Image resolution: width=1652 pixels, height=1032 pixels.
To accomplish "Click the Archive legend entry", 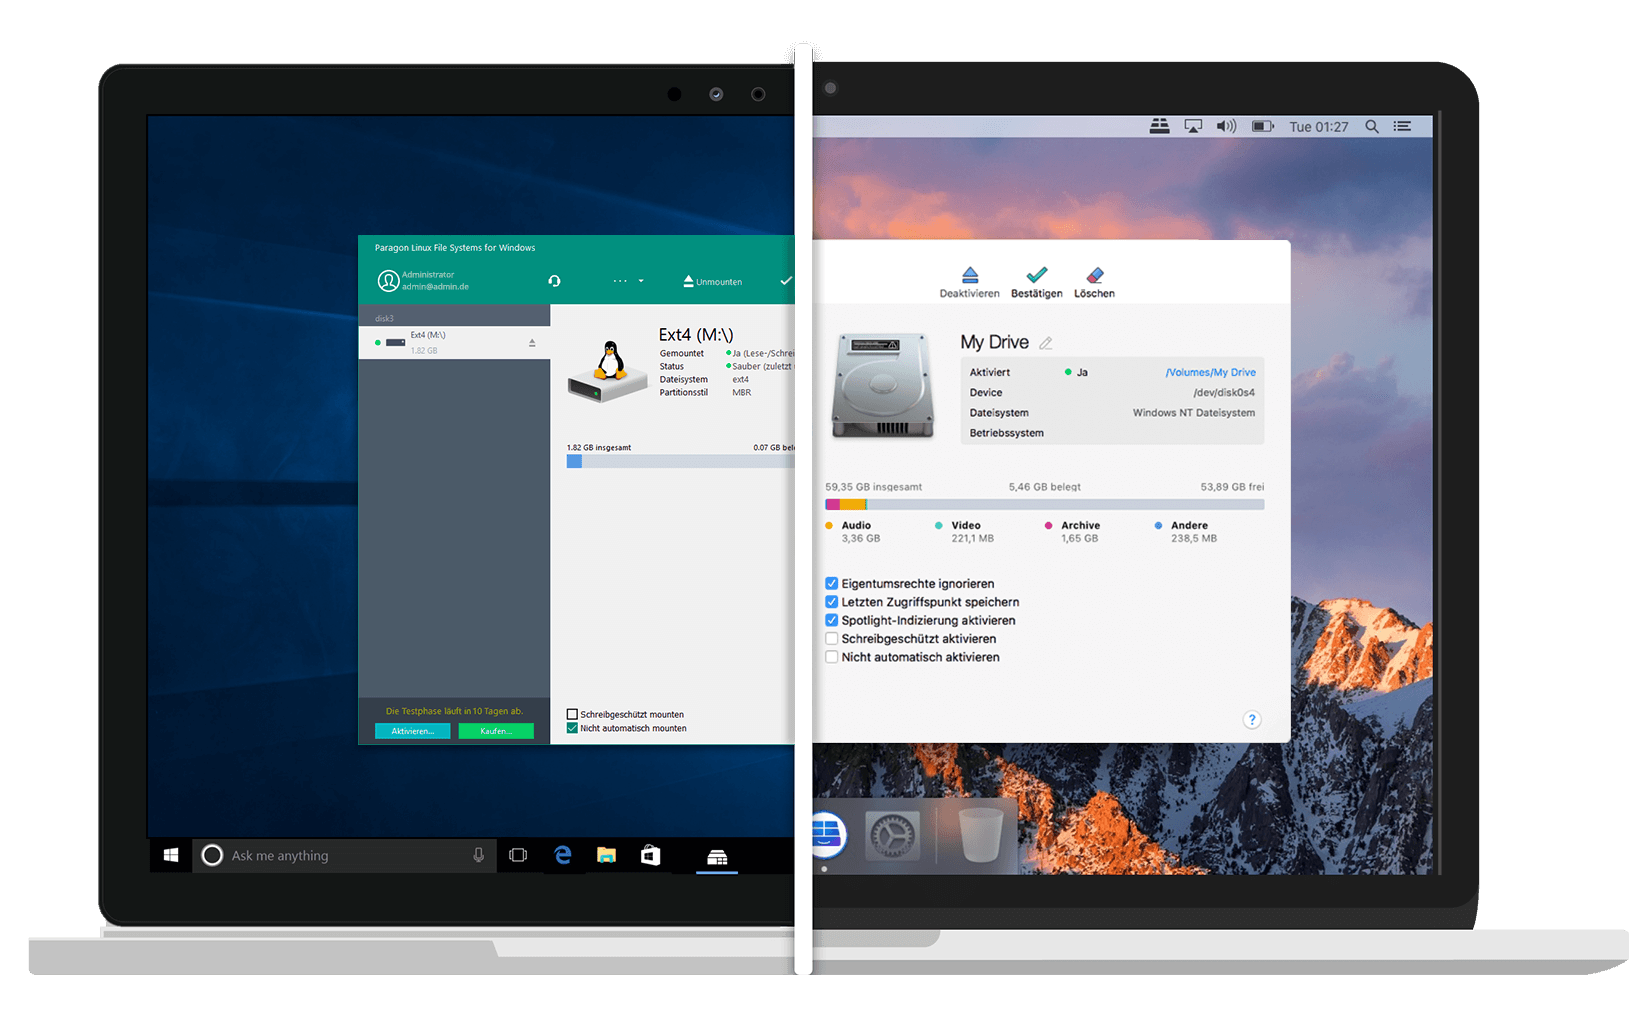I will [x=1073, y=532].
